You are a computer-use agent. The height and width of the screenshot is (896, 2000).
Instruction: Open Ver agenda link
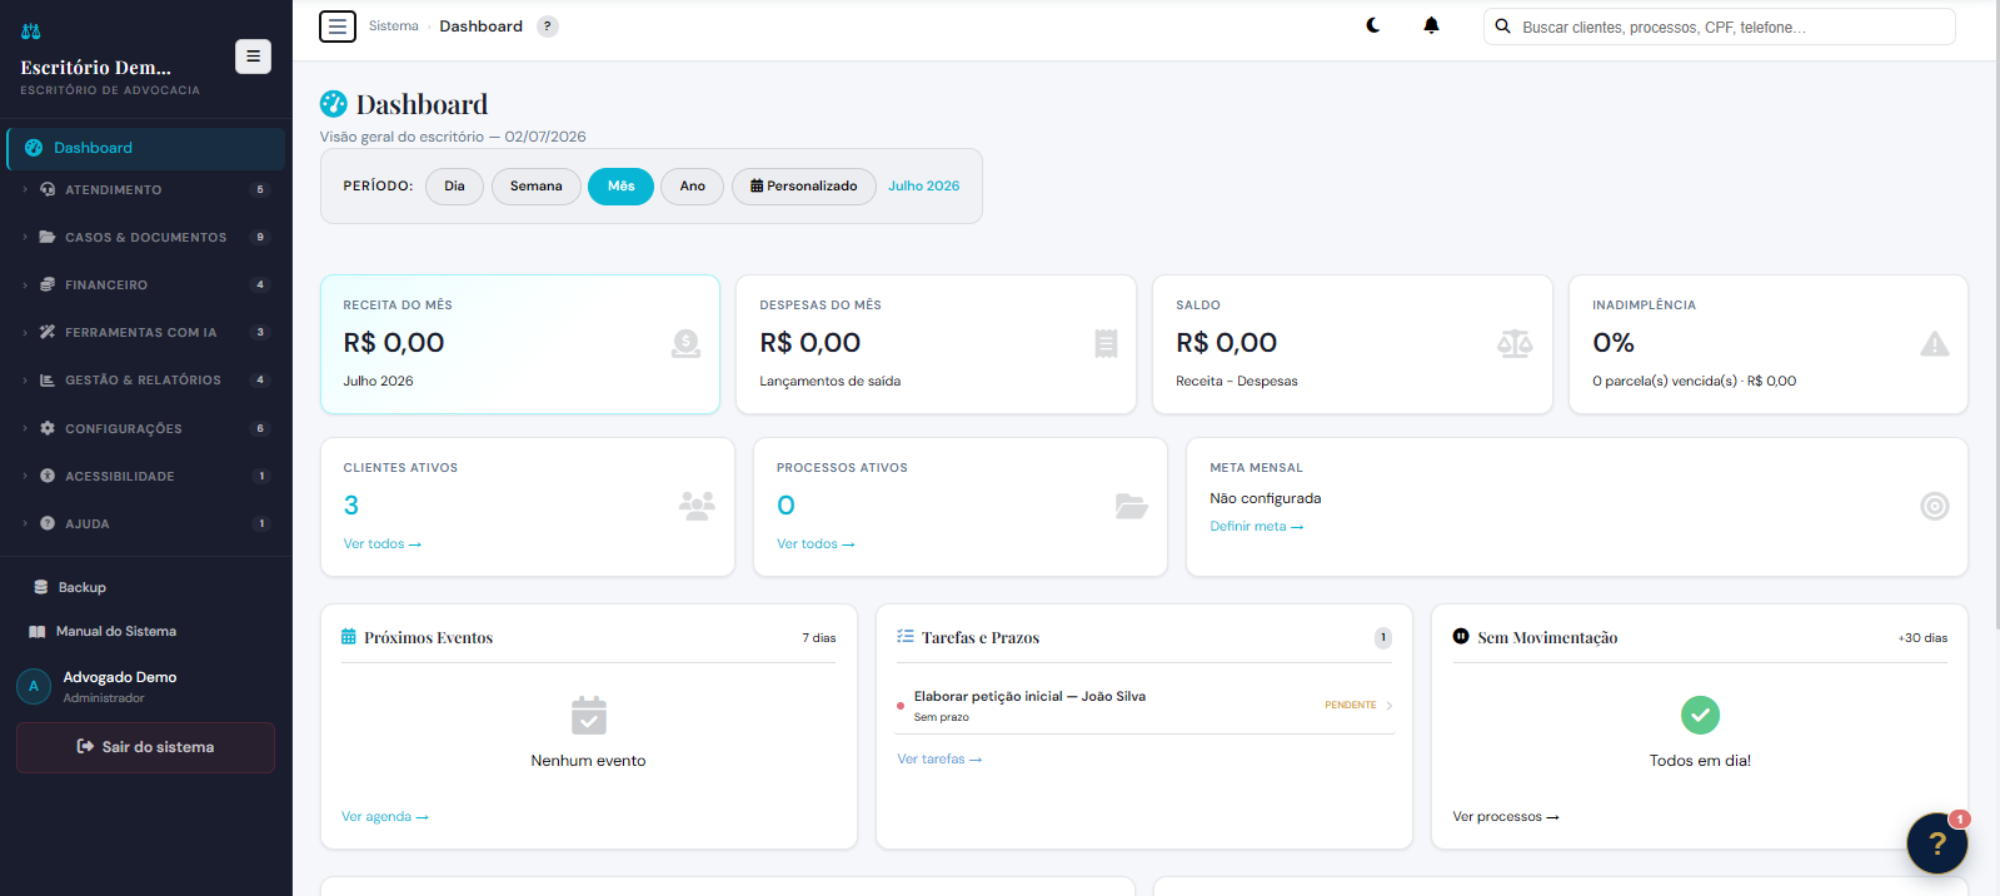click(x=385, y=816)
